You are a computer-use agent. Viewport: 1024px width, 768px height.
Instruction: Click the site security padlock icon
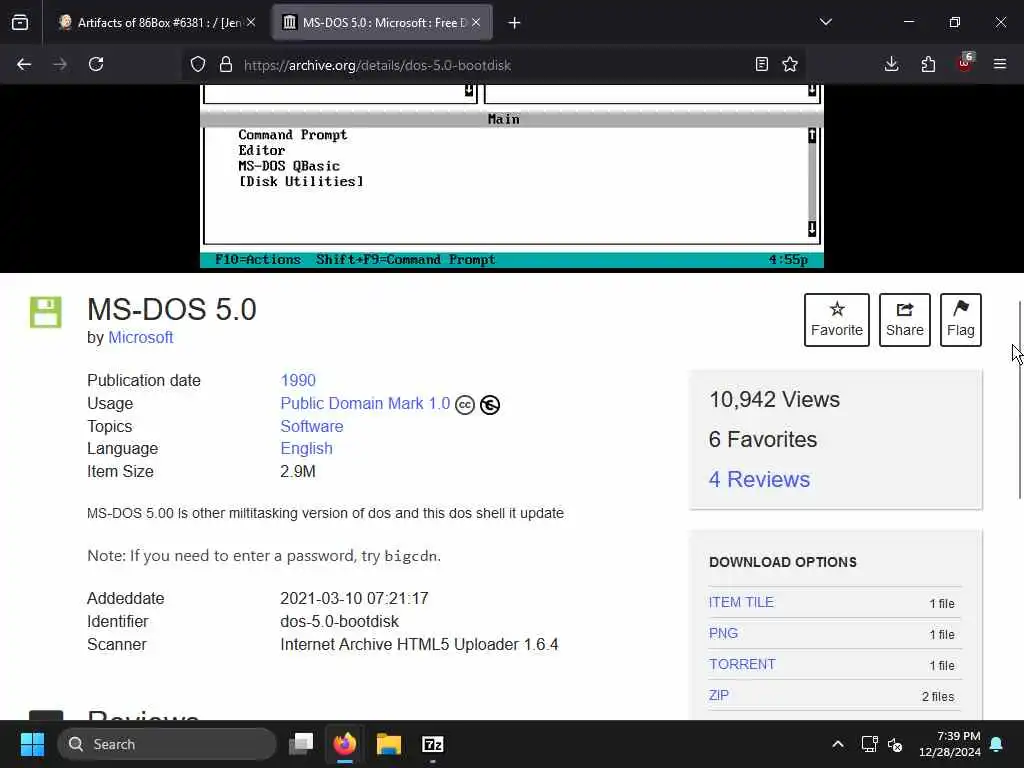pyautogui.click(x=226, y=64)
